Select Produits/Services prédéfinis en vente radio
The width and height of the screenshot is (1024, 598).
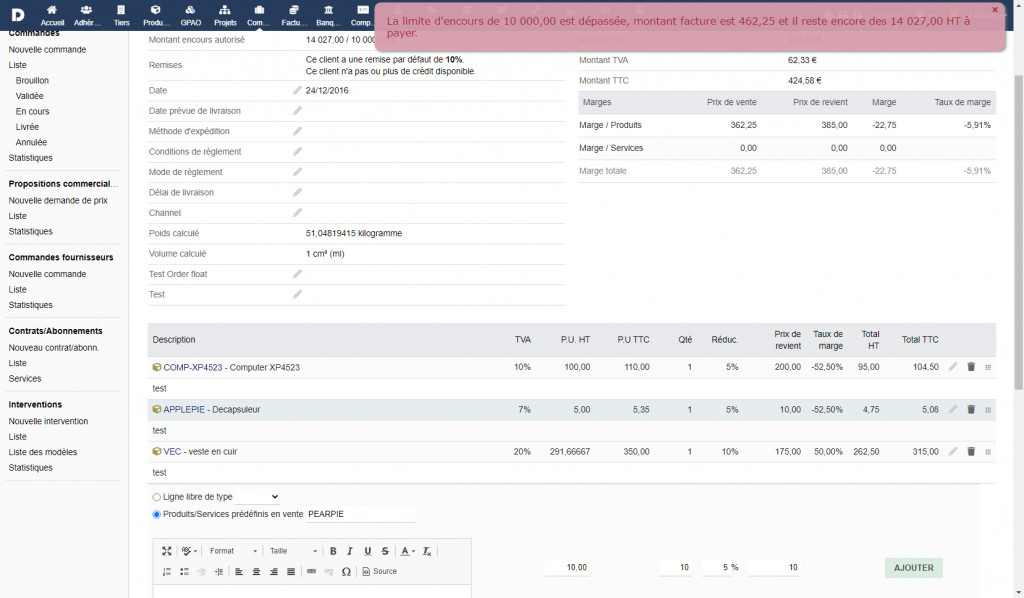tap(156, 514)
